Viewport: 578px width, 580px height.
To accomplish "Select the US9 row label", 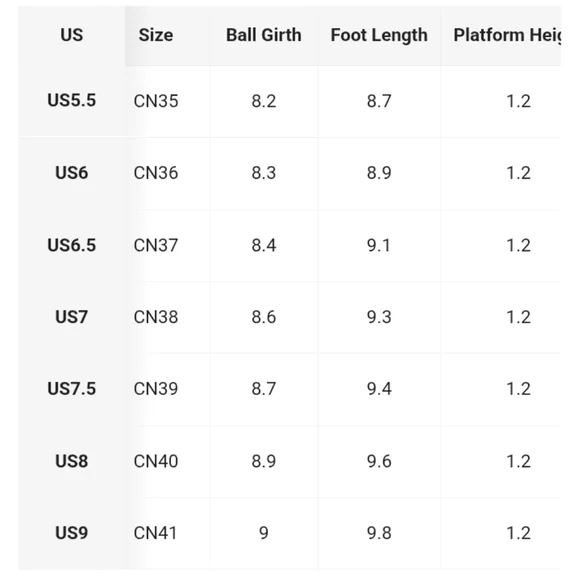I will coord(72,533).
